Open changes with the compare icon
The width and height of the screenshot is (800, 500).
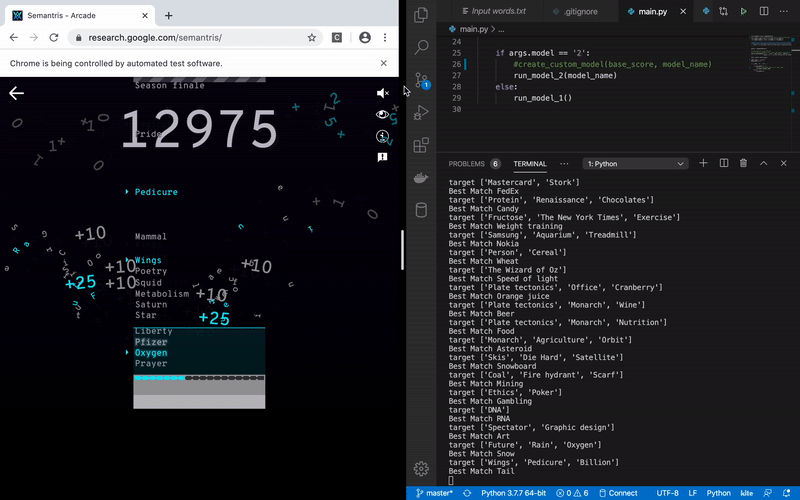723,11
